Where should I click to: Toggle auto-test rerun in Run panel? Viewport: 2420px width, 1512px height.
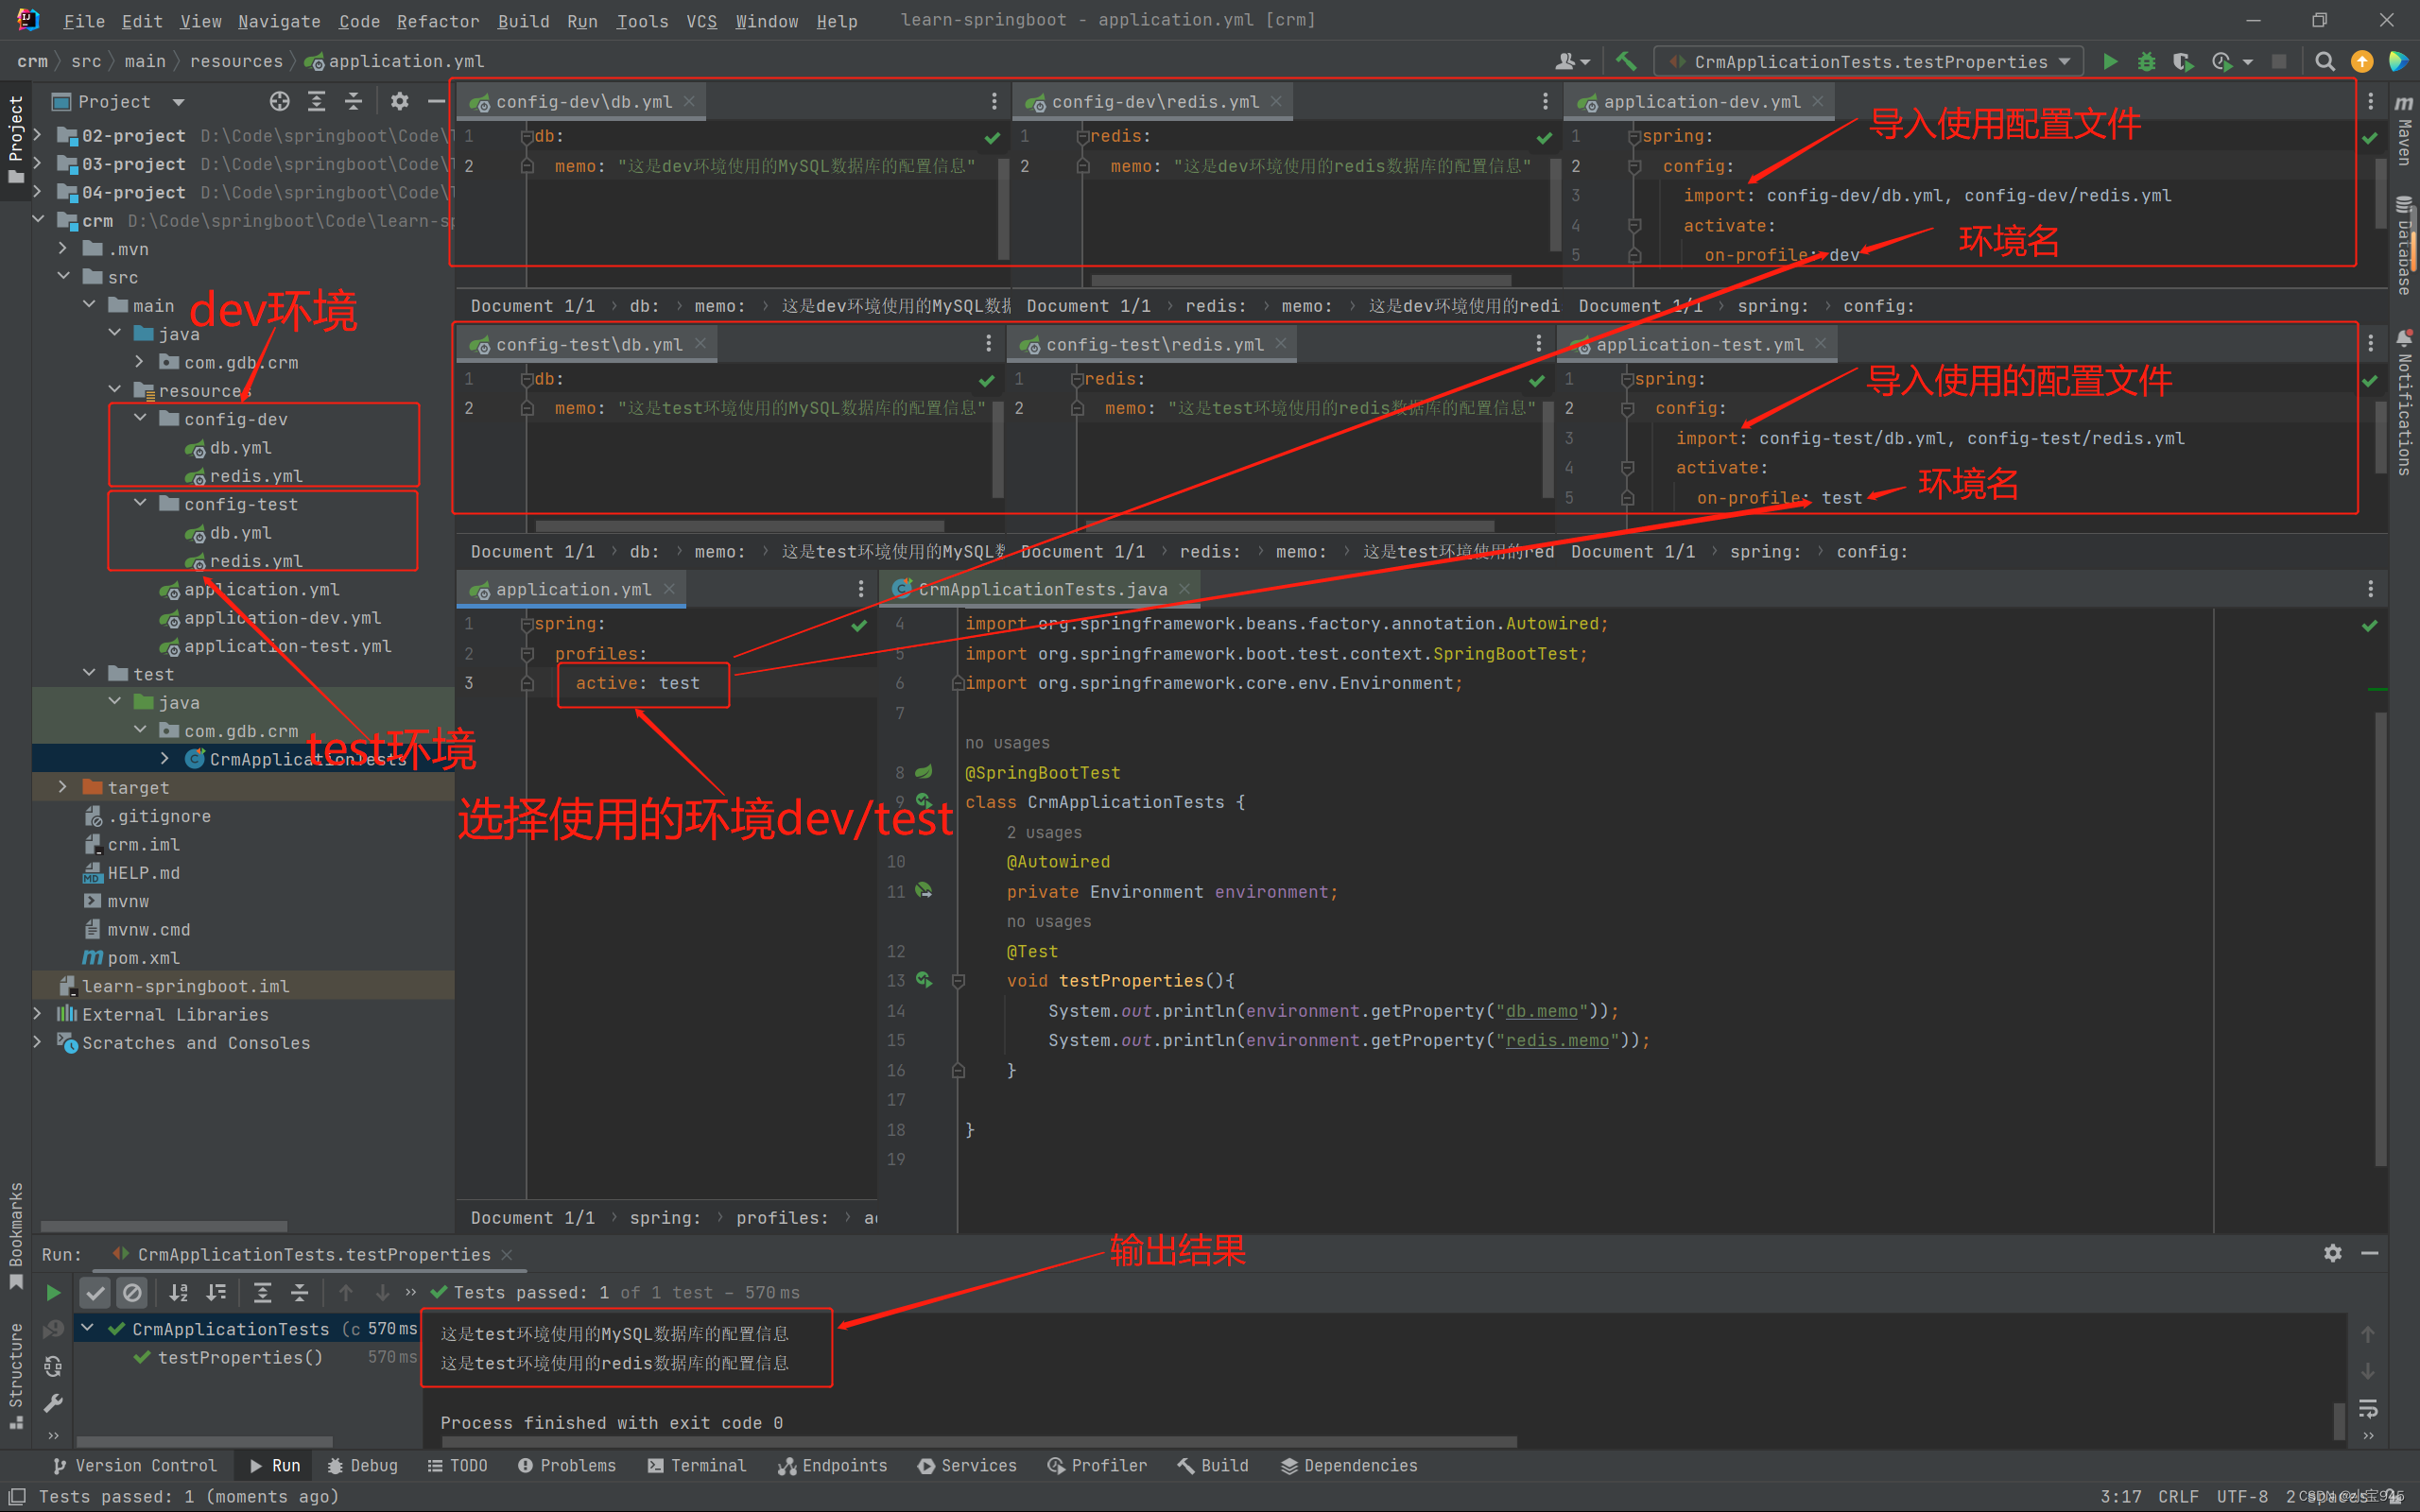point(53,1366)
